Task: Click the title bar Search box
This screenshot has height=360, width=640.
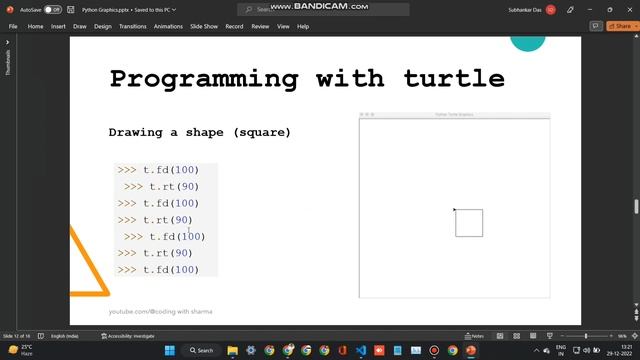Action: pyautogui.click(x=323, y=9)
